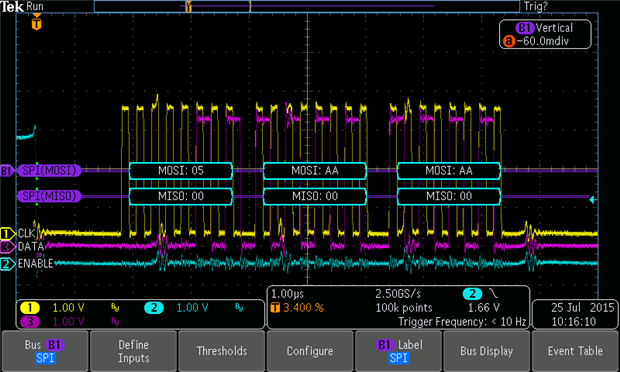620x372 pixels.
Task: Click the orange T icon in bottom readout
Action: pyautogui.click(x=275, y=308)
